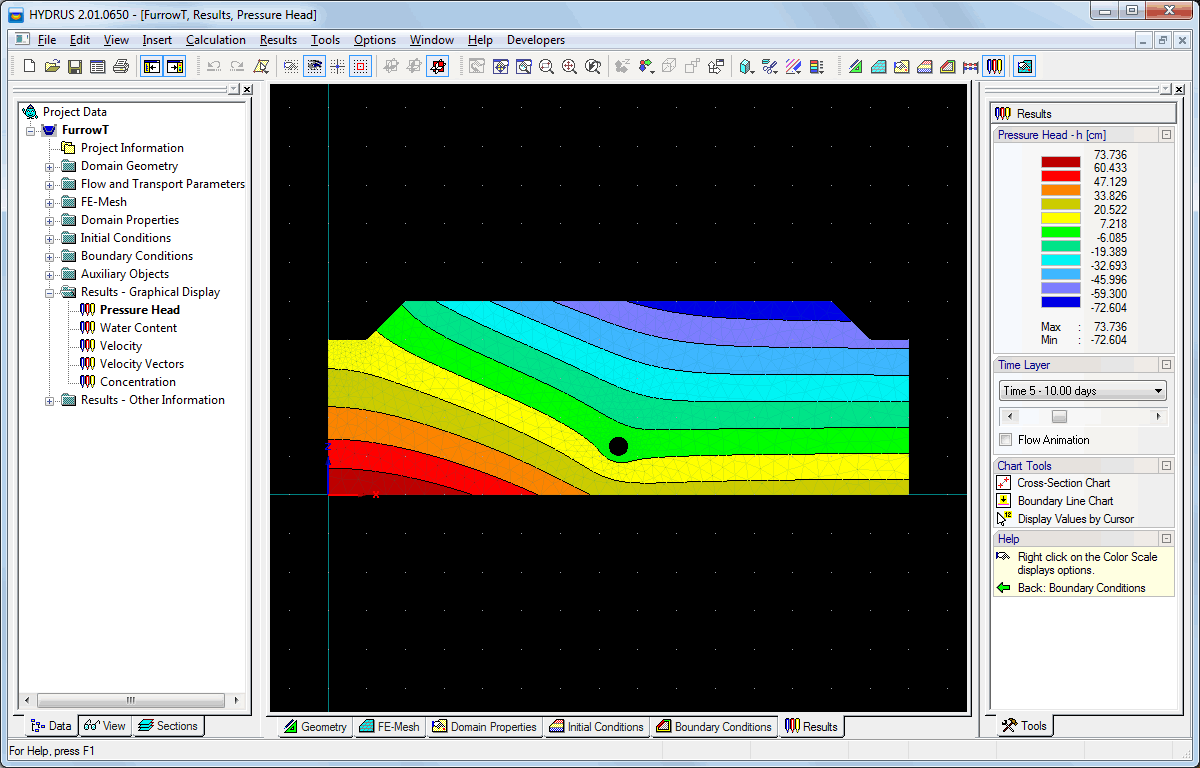Click the color scale display options icon
1200x768 pixels.
point(817,67)
